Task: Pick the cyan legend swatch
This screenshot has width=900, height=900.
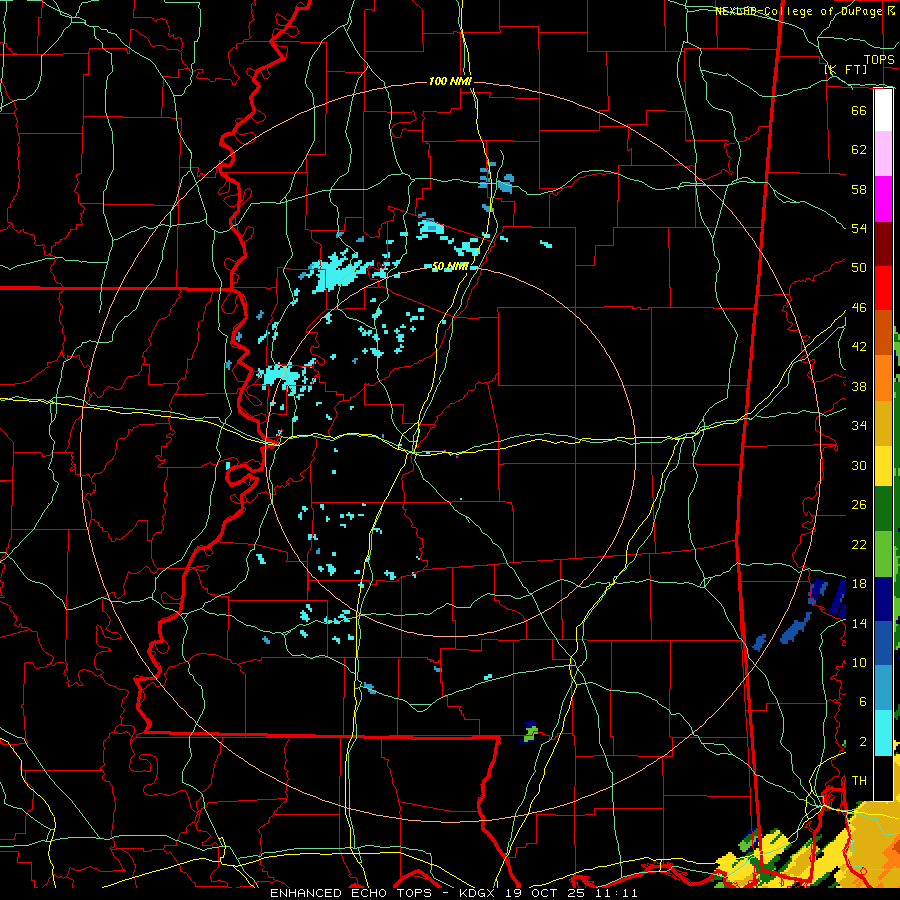Action: [883, 732]
